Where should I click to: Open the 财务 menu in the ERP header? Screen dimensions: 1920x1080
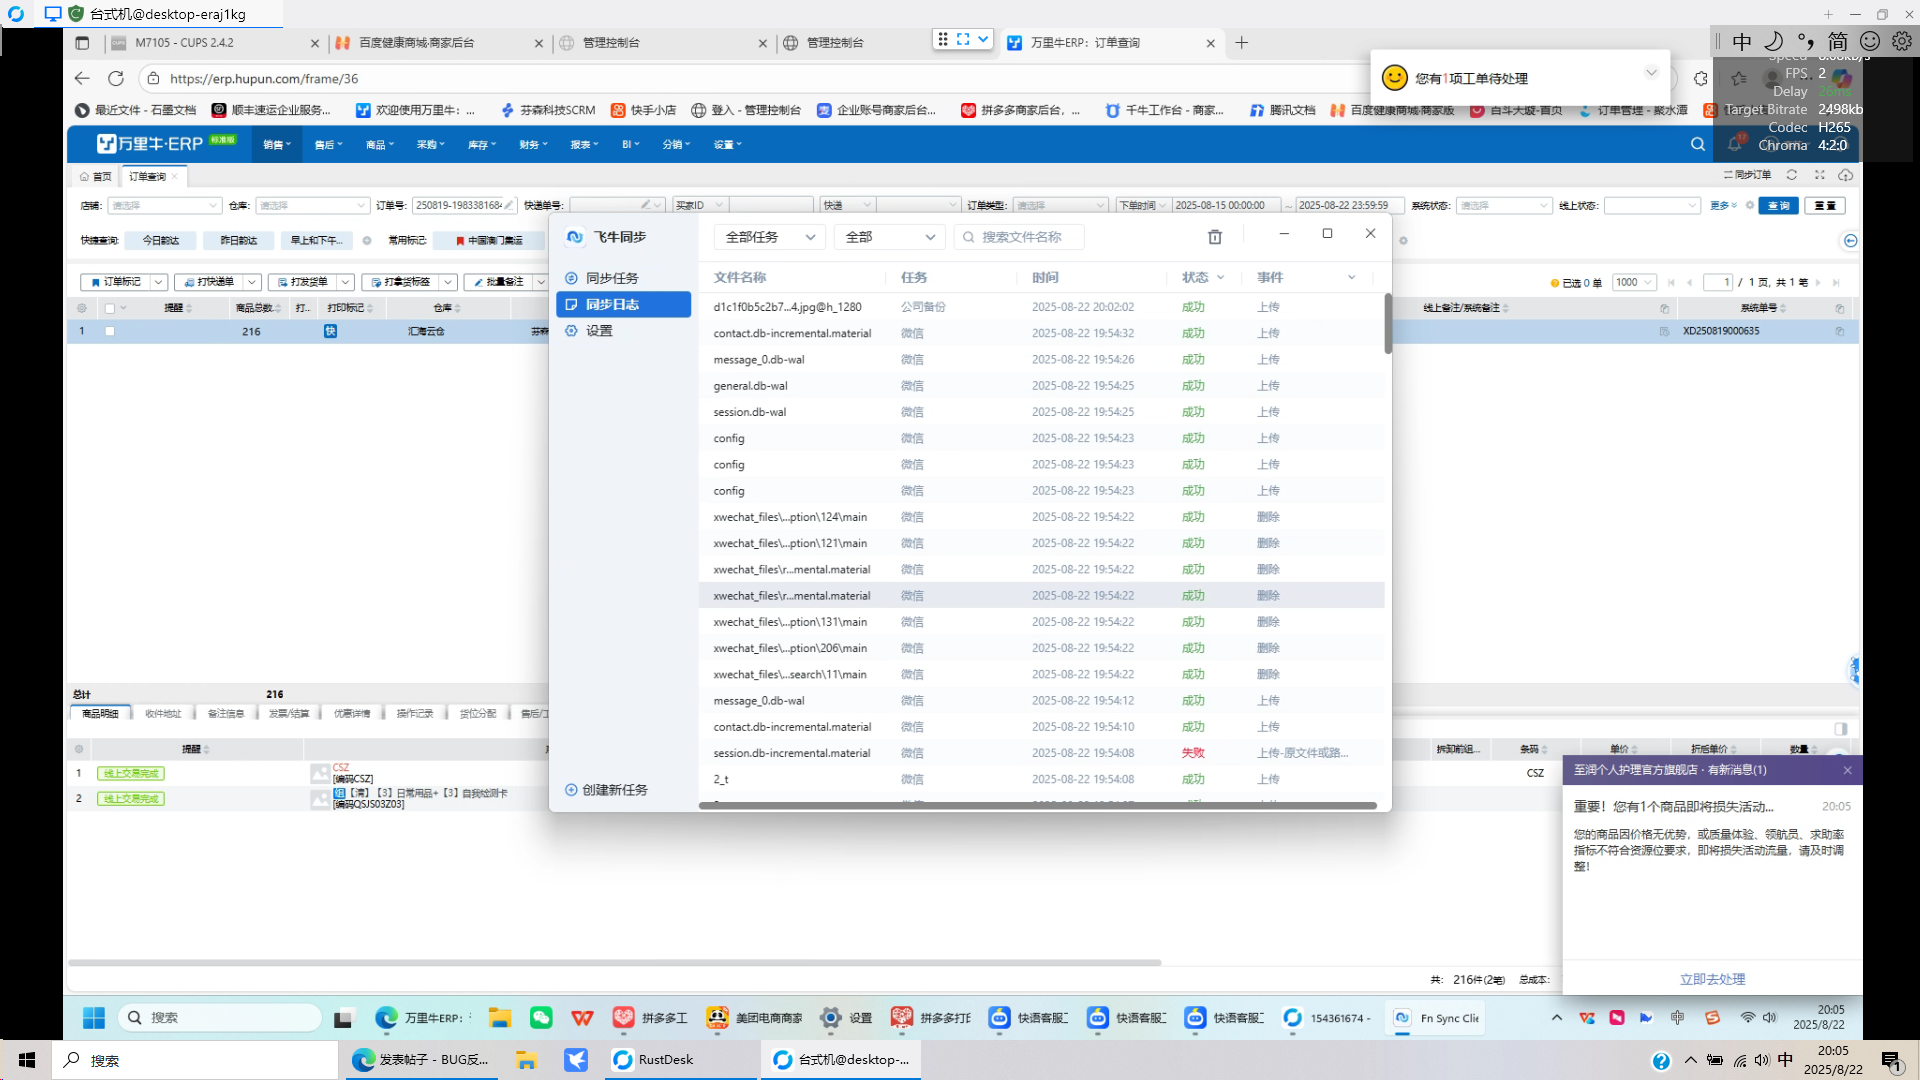(533, 145)
